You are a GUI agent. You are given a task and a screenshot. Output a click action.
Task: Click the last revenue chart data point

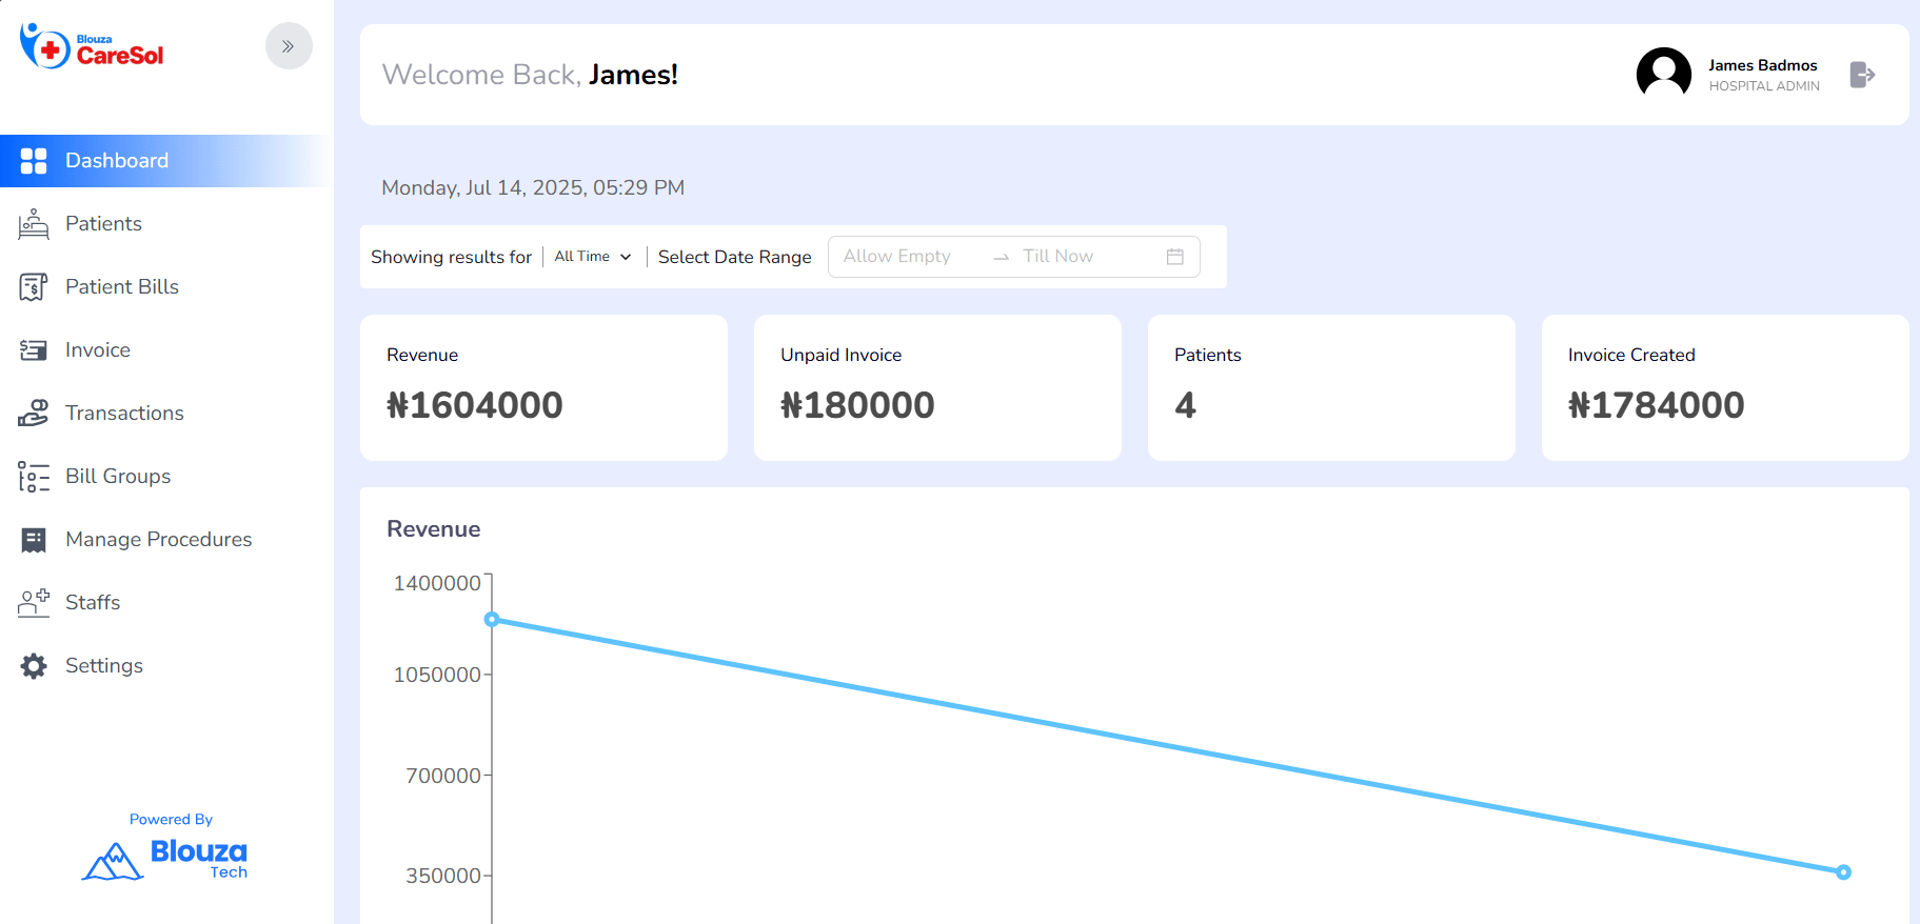(1843, 872)
